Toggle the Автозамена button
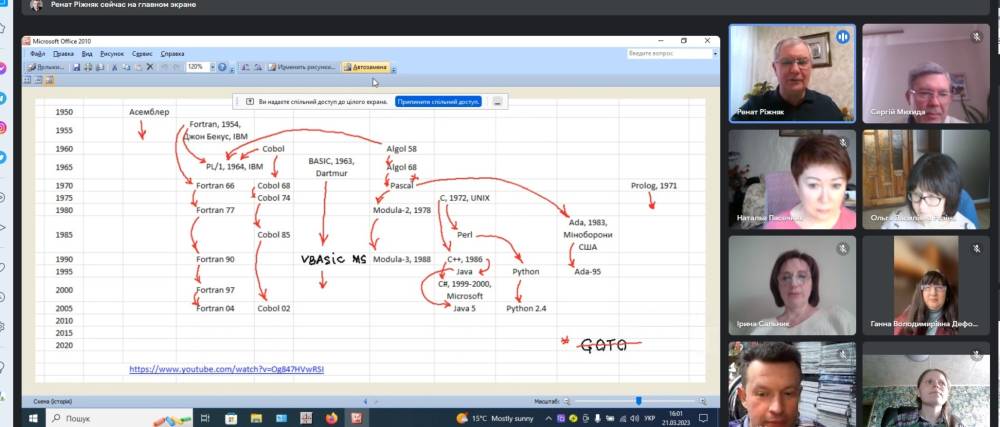The width and height of the screenshot is (1000, 427). (368, 67)
